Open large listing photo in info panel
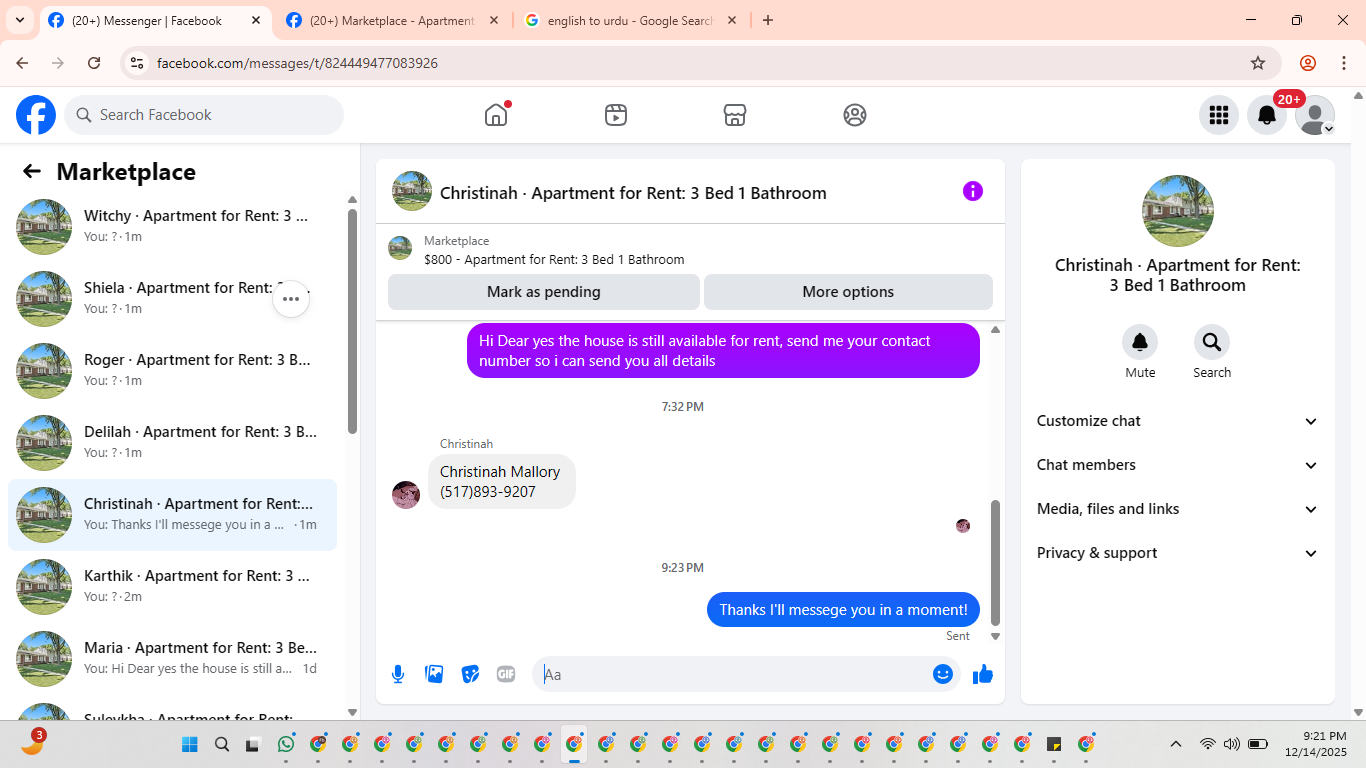Screen dimensions: 1366x768 pyautogui.click(x=1178, y=211)
